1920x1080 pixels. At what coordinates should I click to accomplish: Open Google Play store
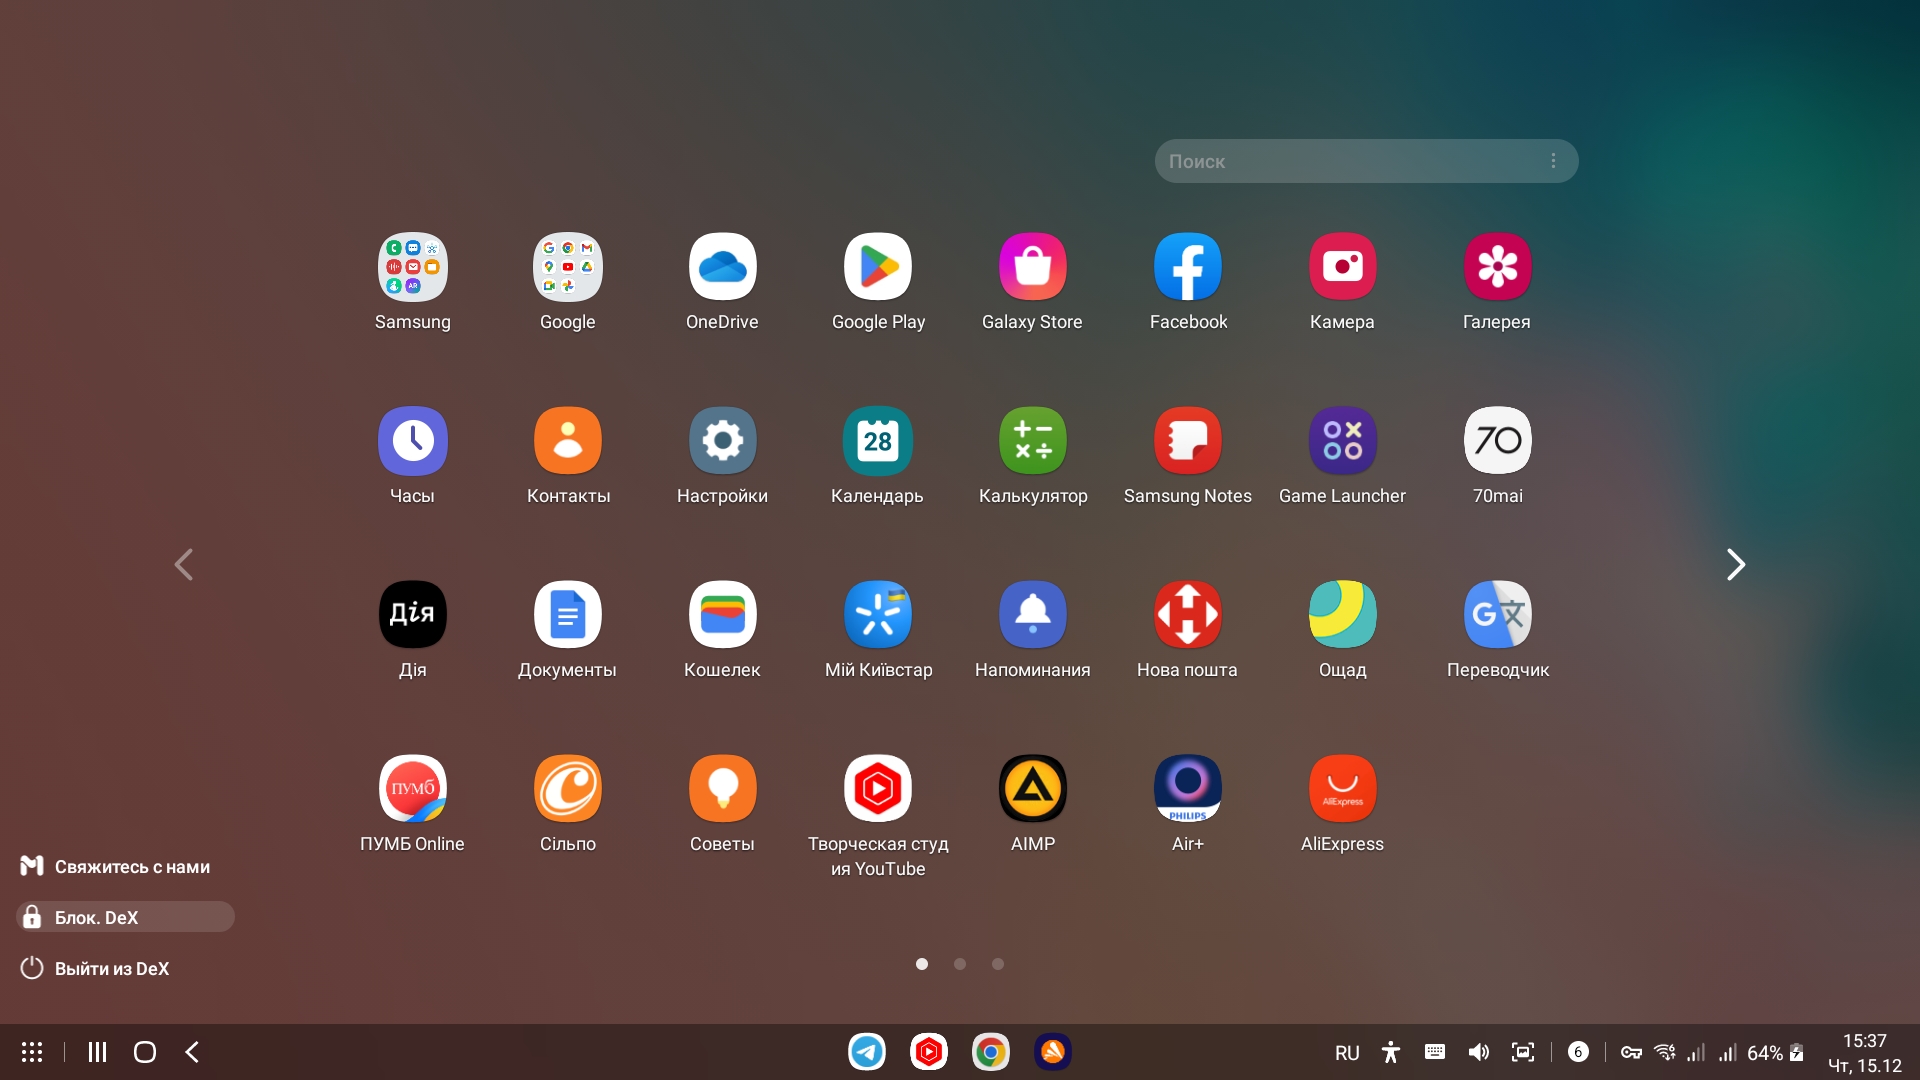click(x=878, y=267)
